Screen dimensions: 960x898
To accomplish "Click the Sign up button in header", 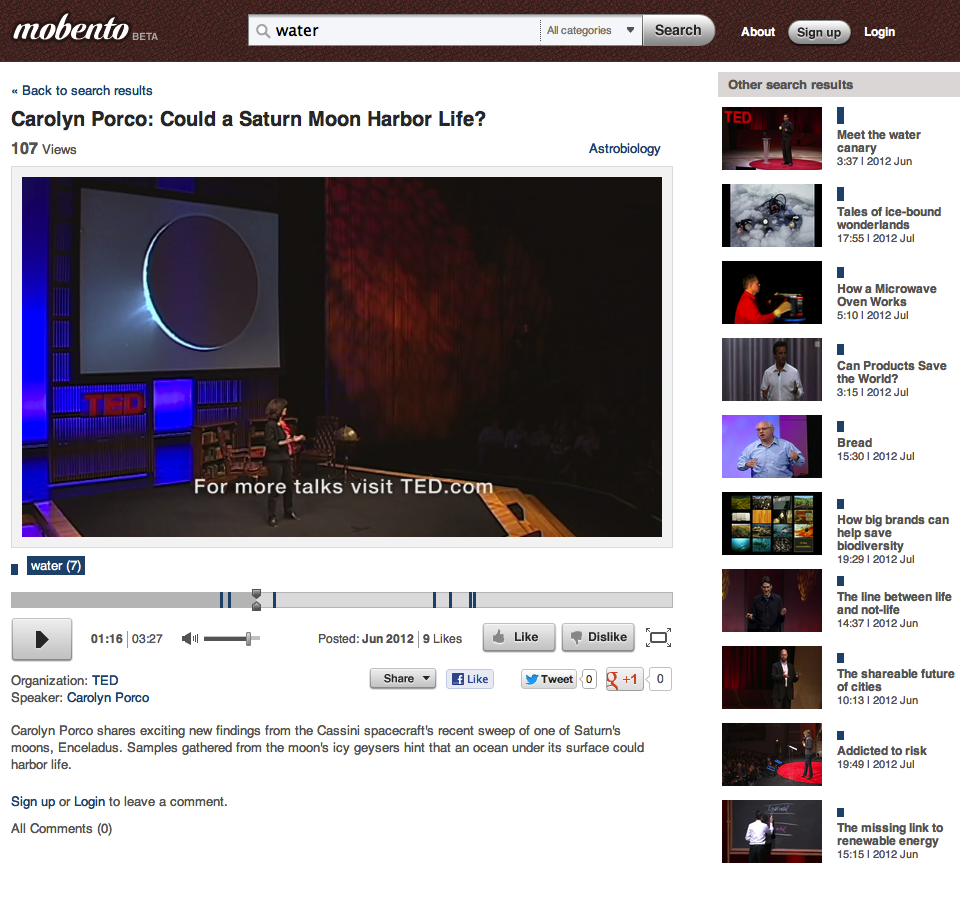I will click(x=819, y=32).
